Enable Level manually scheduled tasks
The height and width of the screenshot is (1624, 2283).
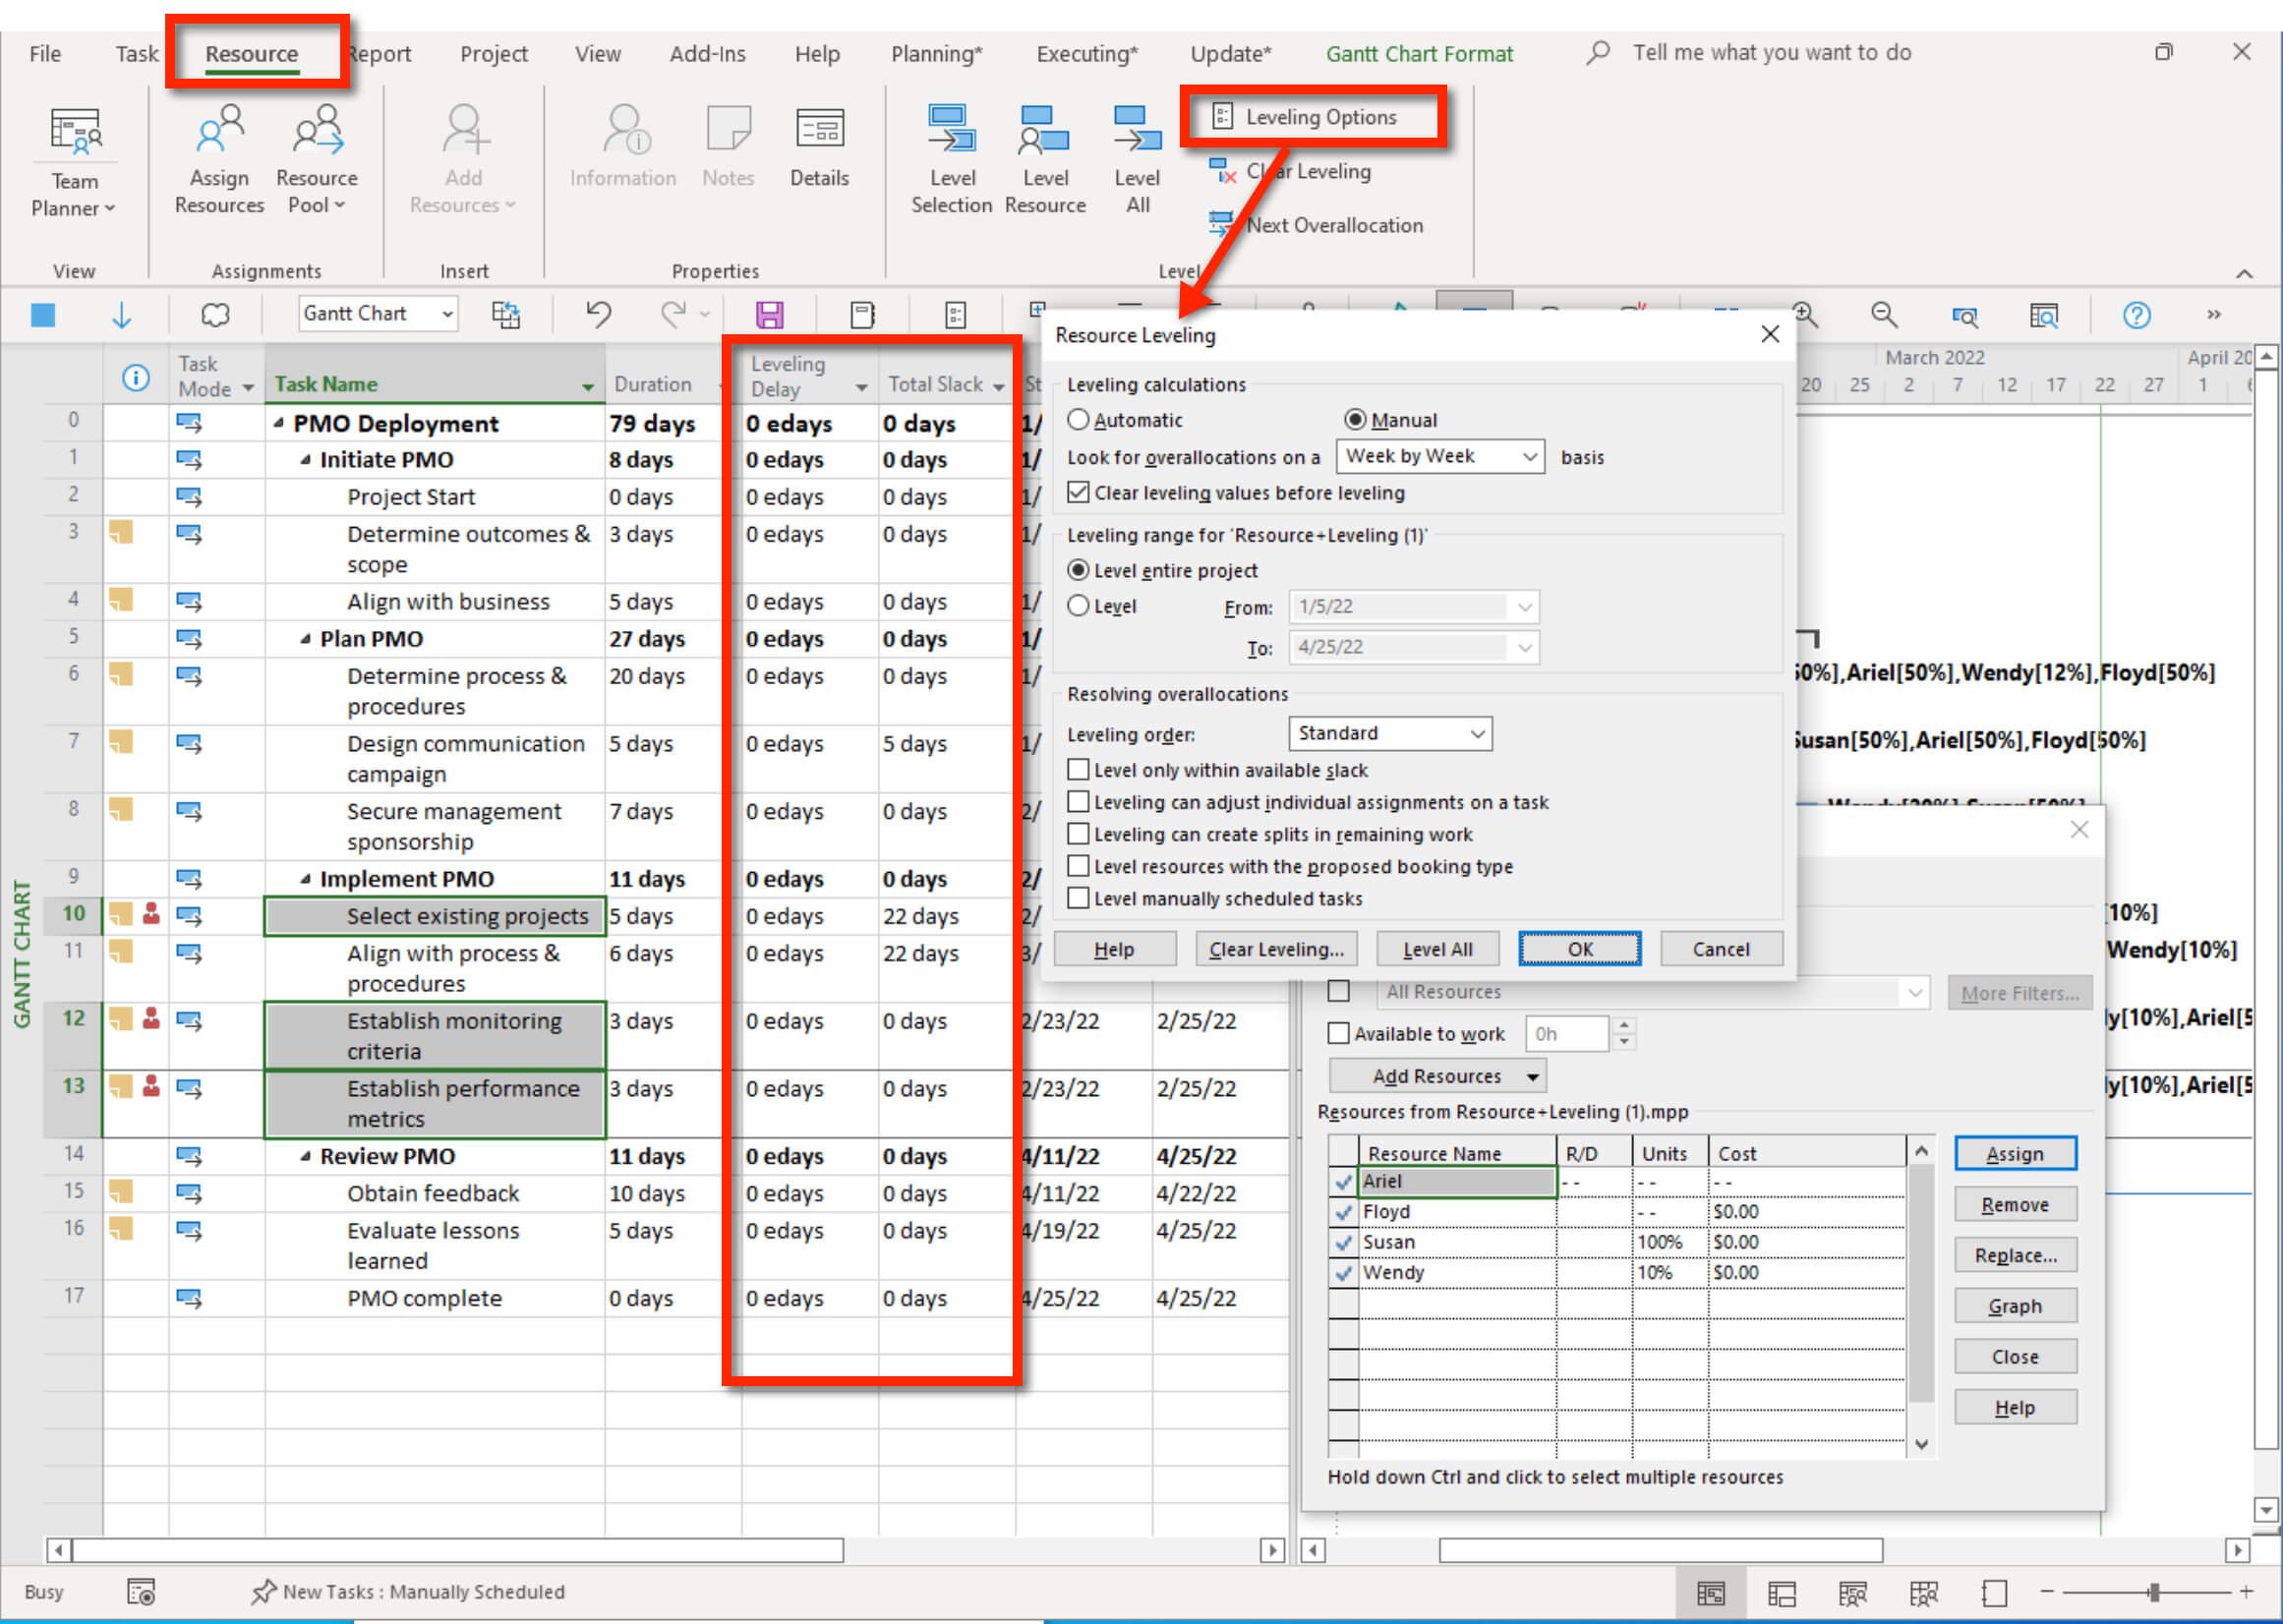click(x=1078, y=898)
